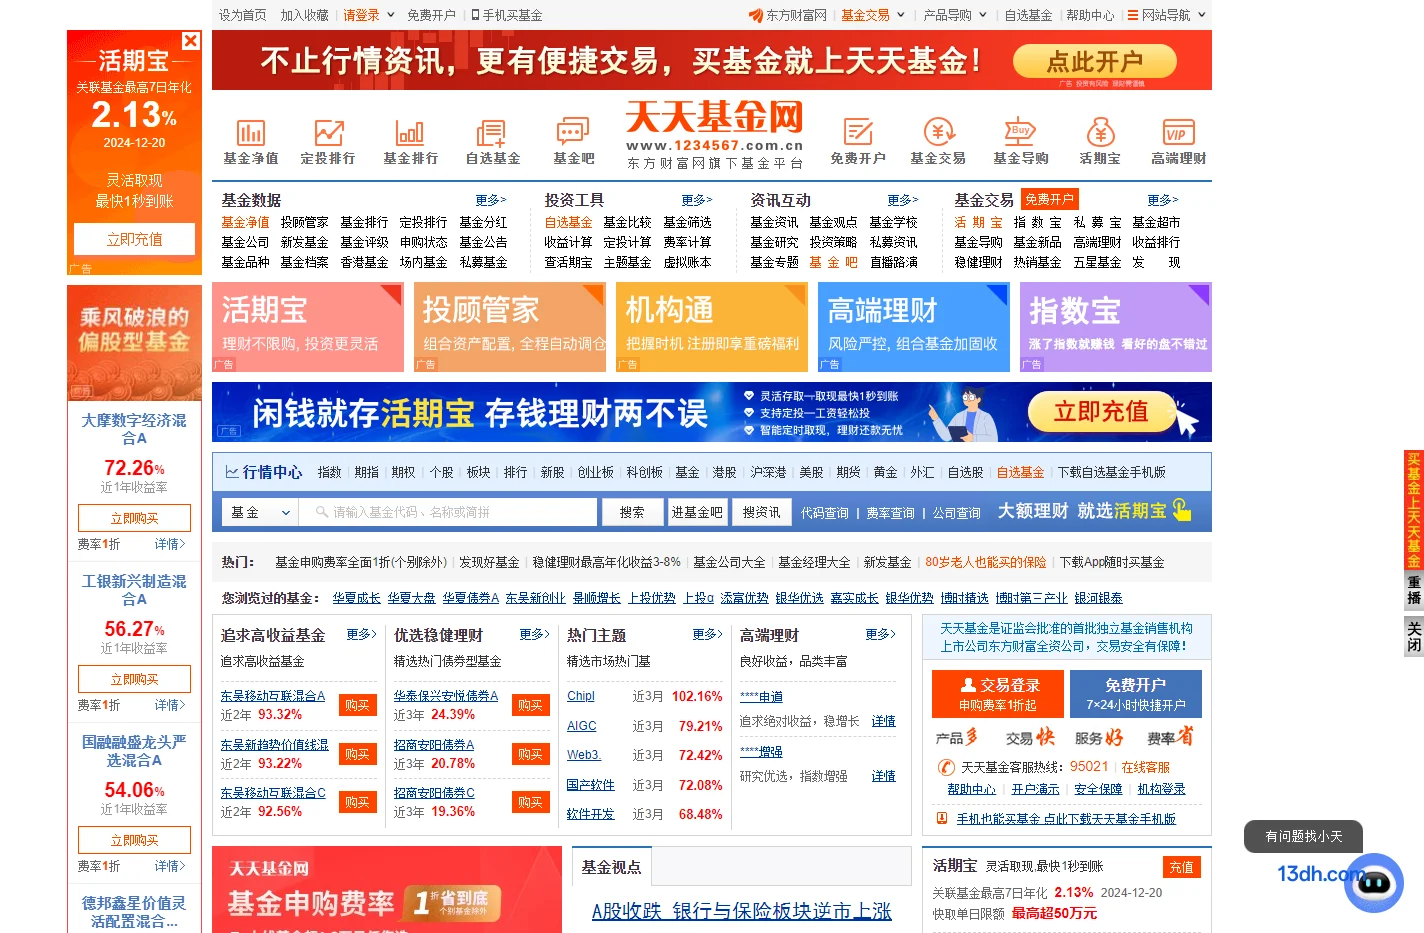Open the 港股 market tab

point(724,472)
